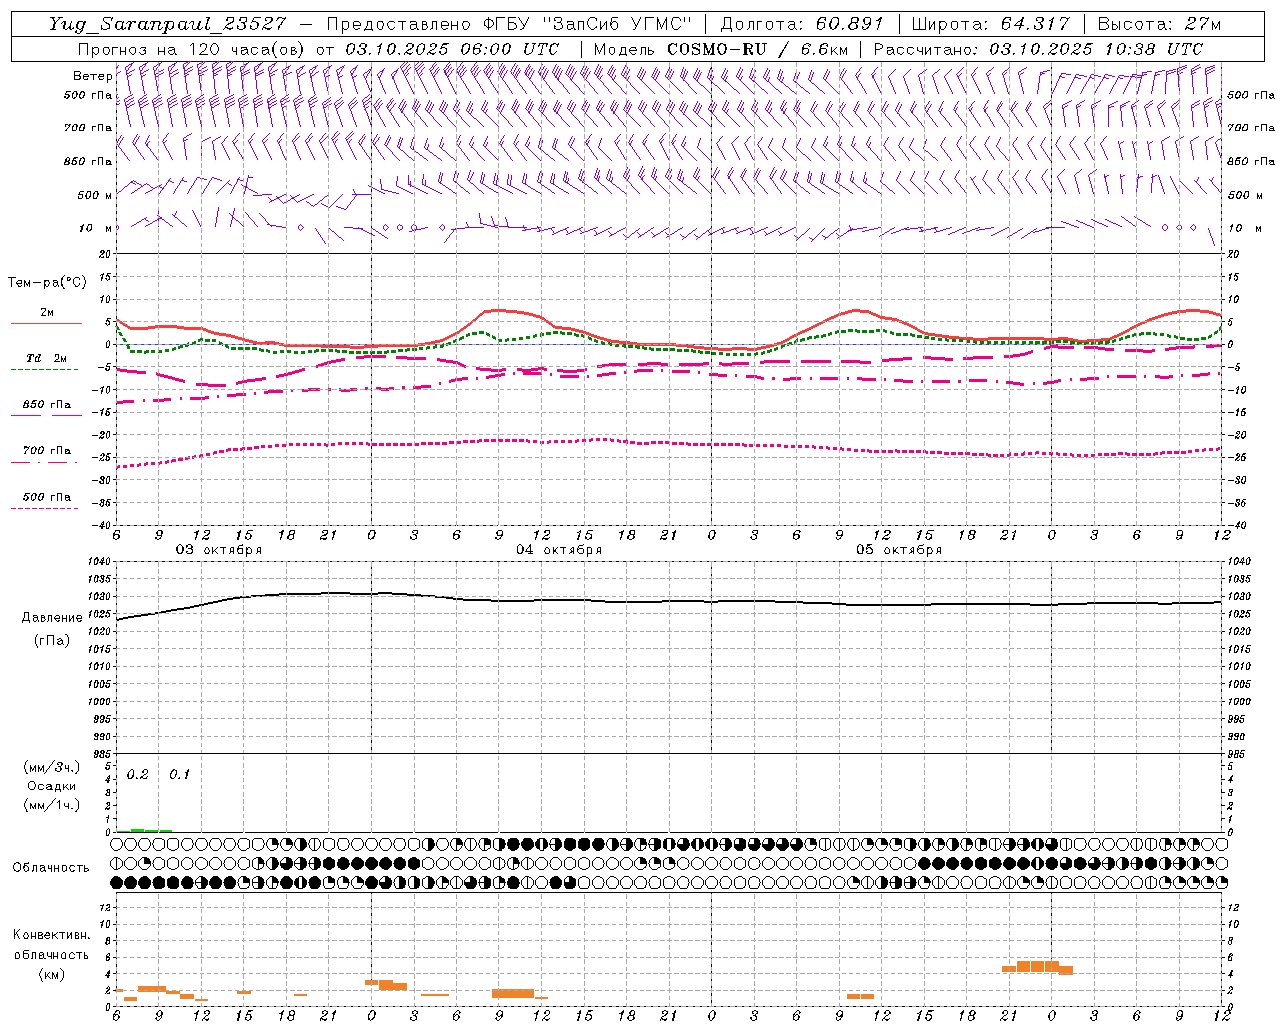The height and width of the screenshot is (1024, 1280).
Task: Select the 04 октября date label
Action: pyautogui.click(x=559, y=550)
